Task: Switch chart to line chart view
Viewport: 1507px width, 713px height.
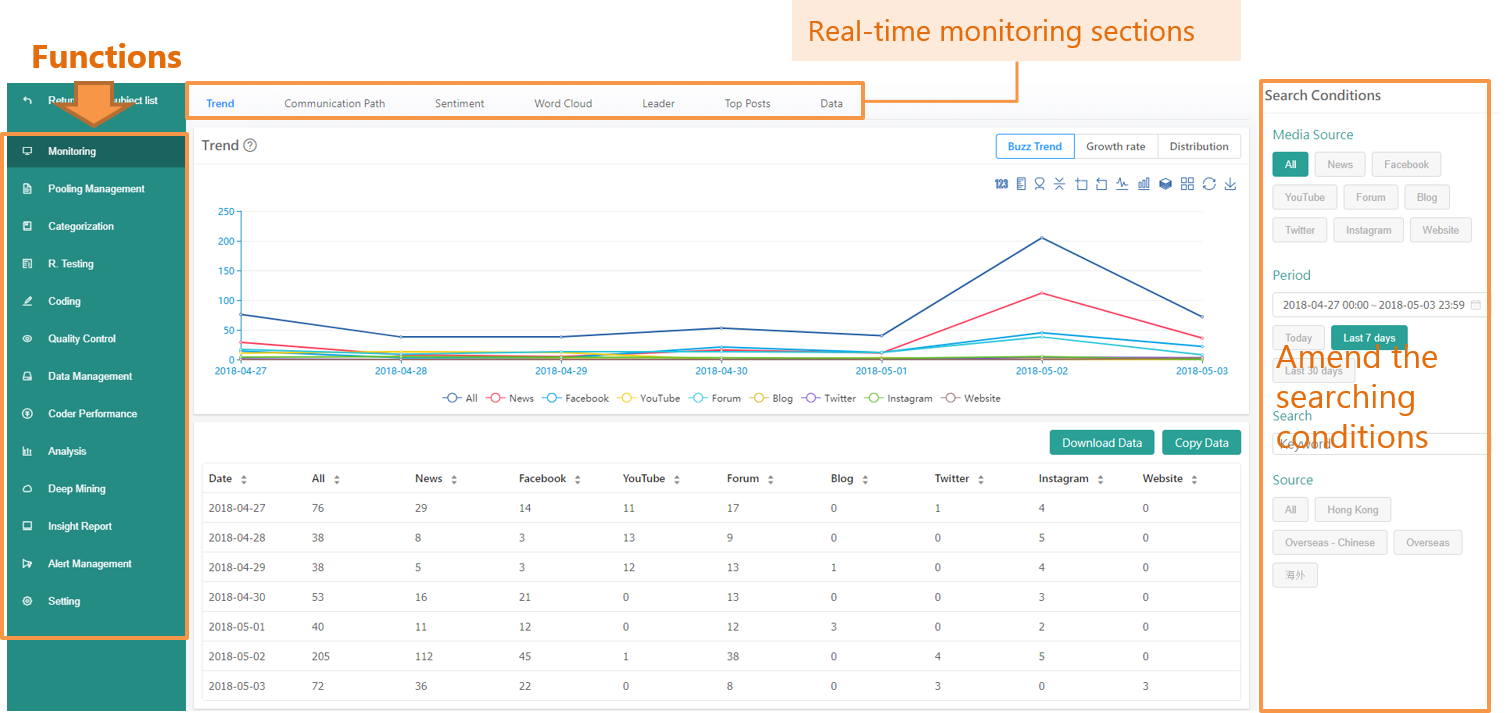Action: tap(1122, 184)
